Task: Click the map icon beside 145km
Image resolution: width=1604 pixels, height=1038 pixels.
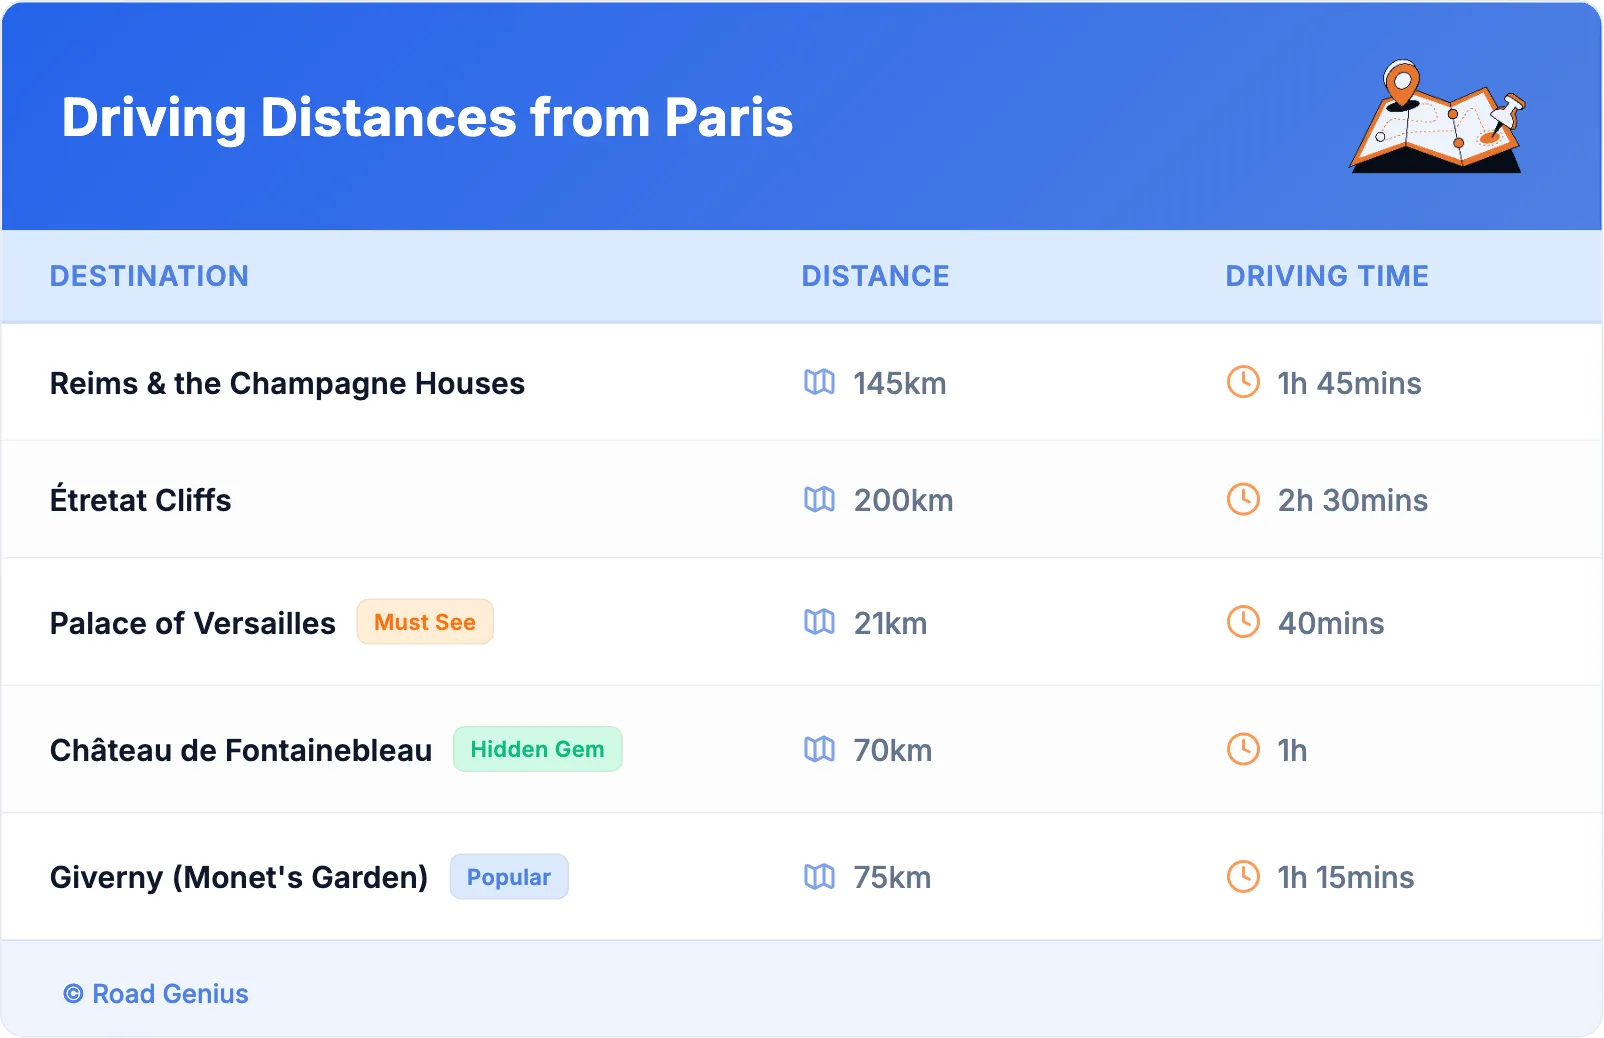Action: click(819, 382)
